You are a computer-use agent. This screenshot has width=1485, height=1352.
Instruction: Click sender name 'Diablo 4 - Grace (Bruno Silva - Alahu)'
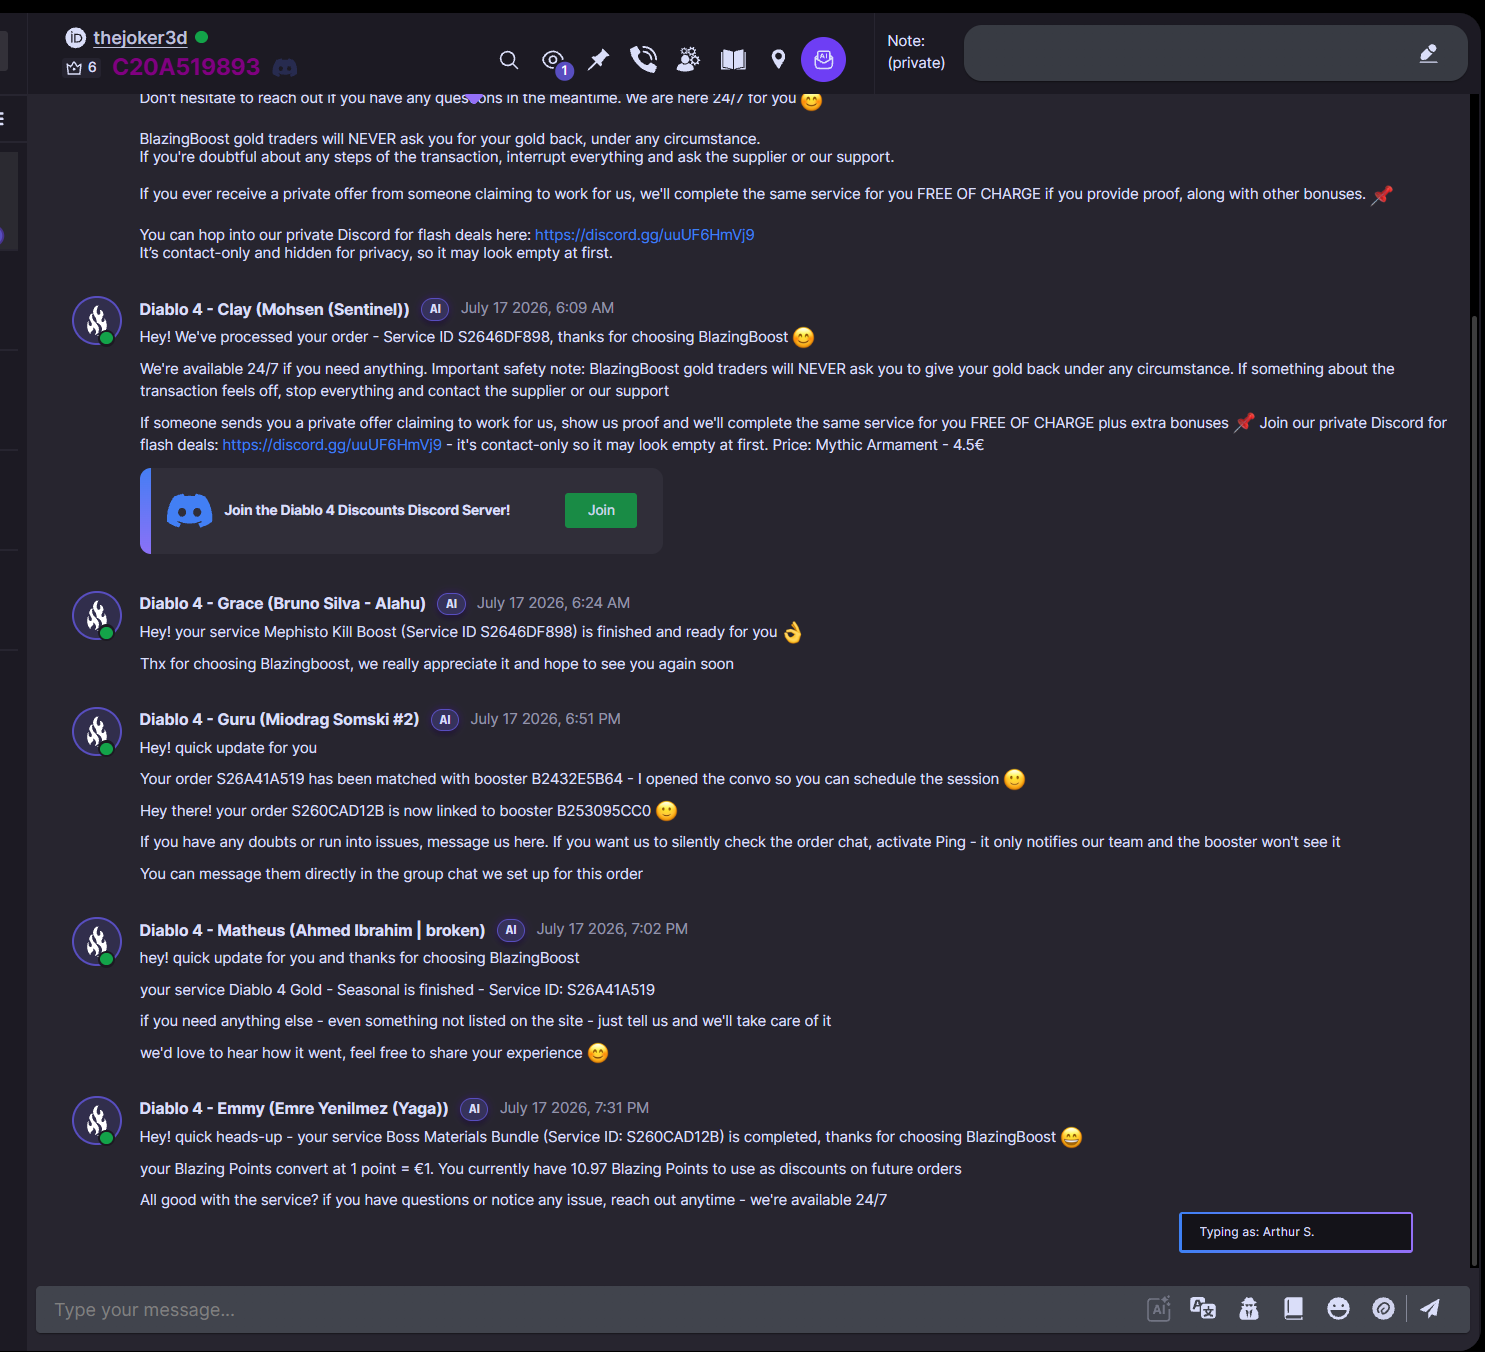(282, 603)
